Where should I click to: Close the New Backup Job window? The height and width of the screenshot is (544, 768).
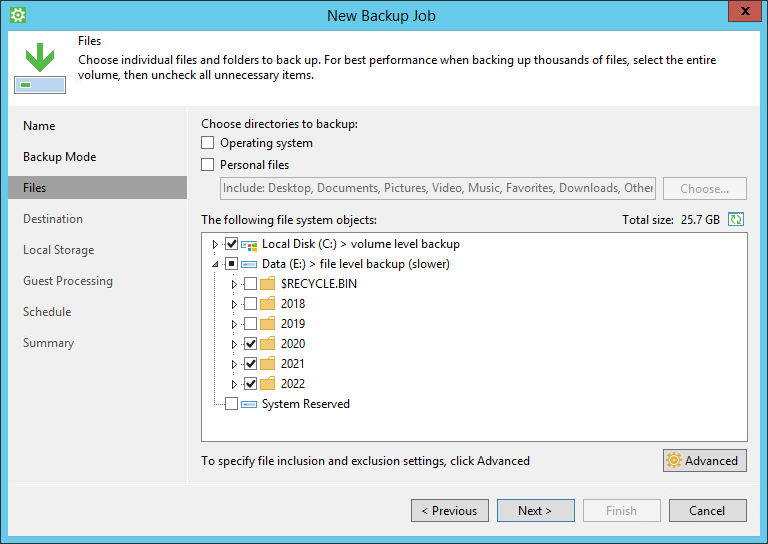tap(745, 11)
